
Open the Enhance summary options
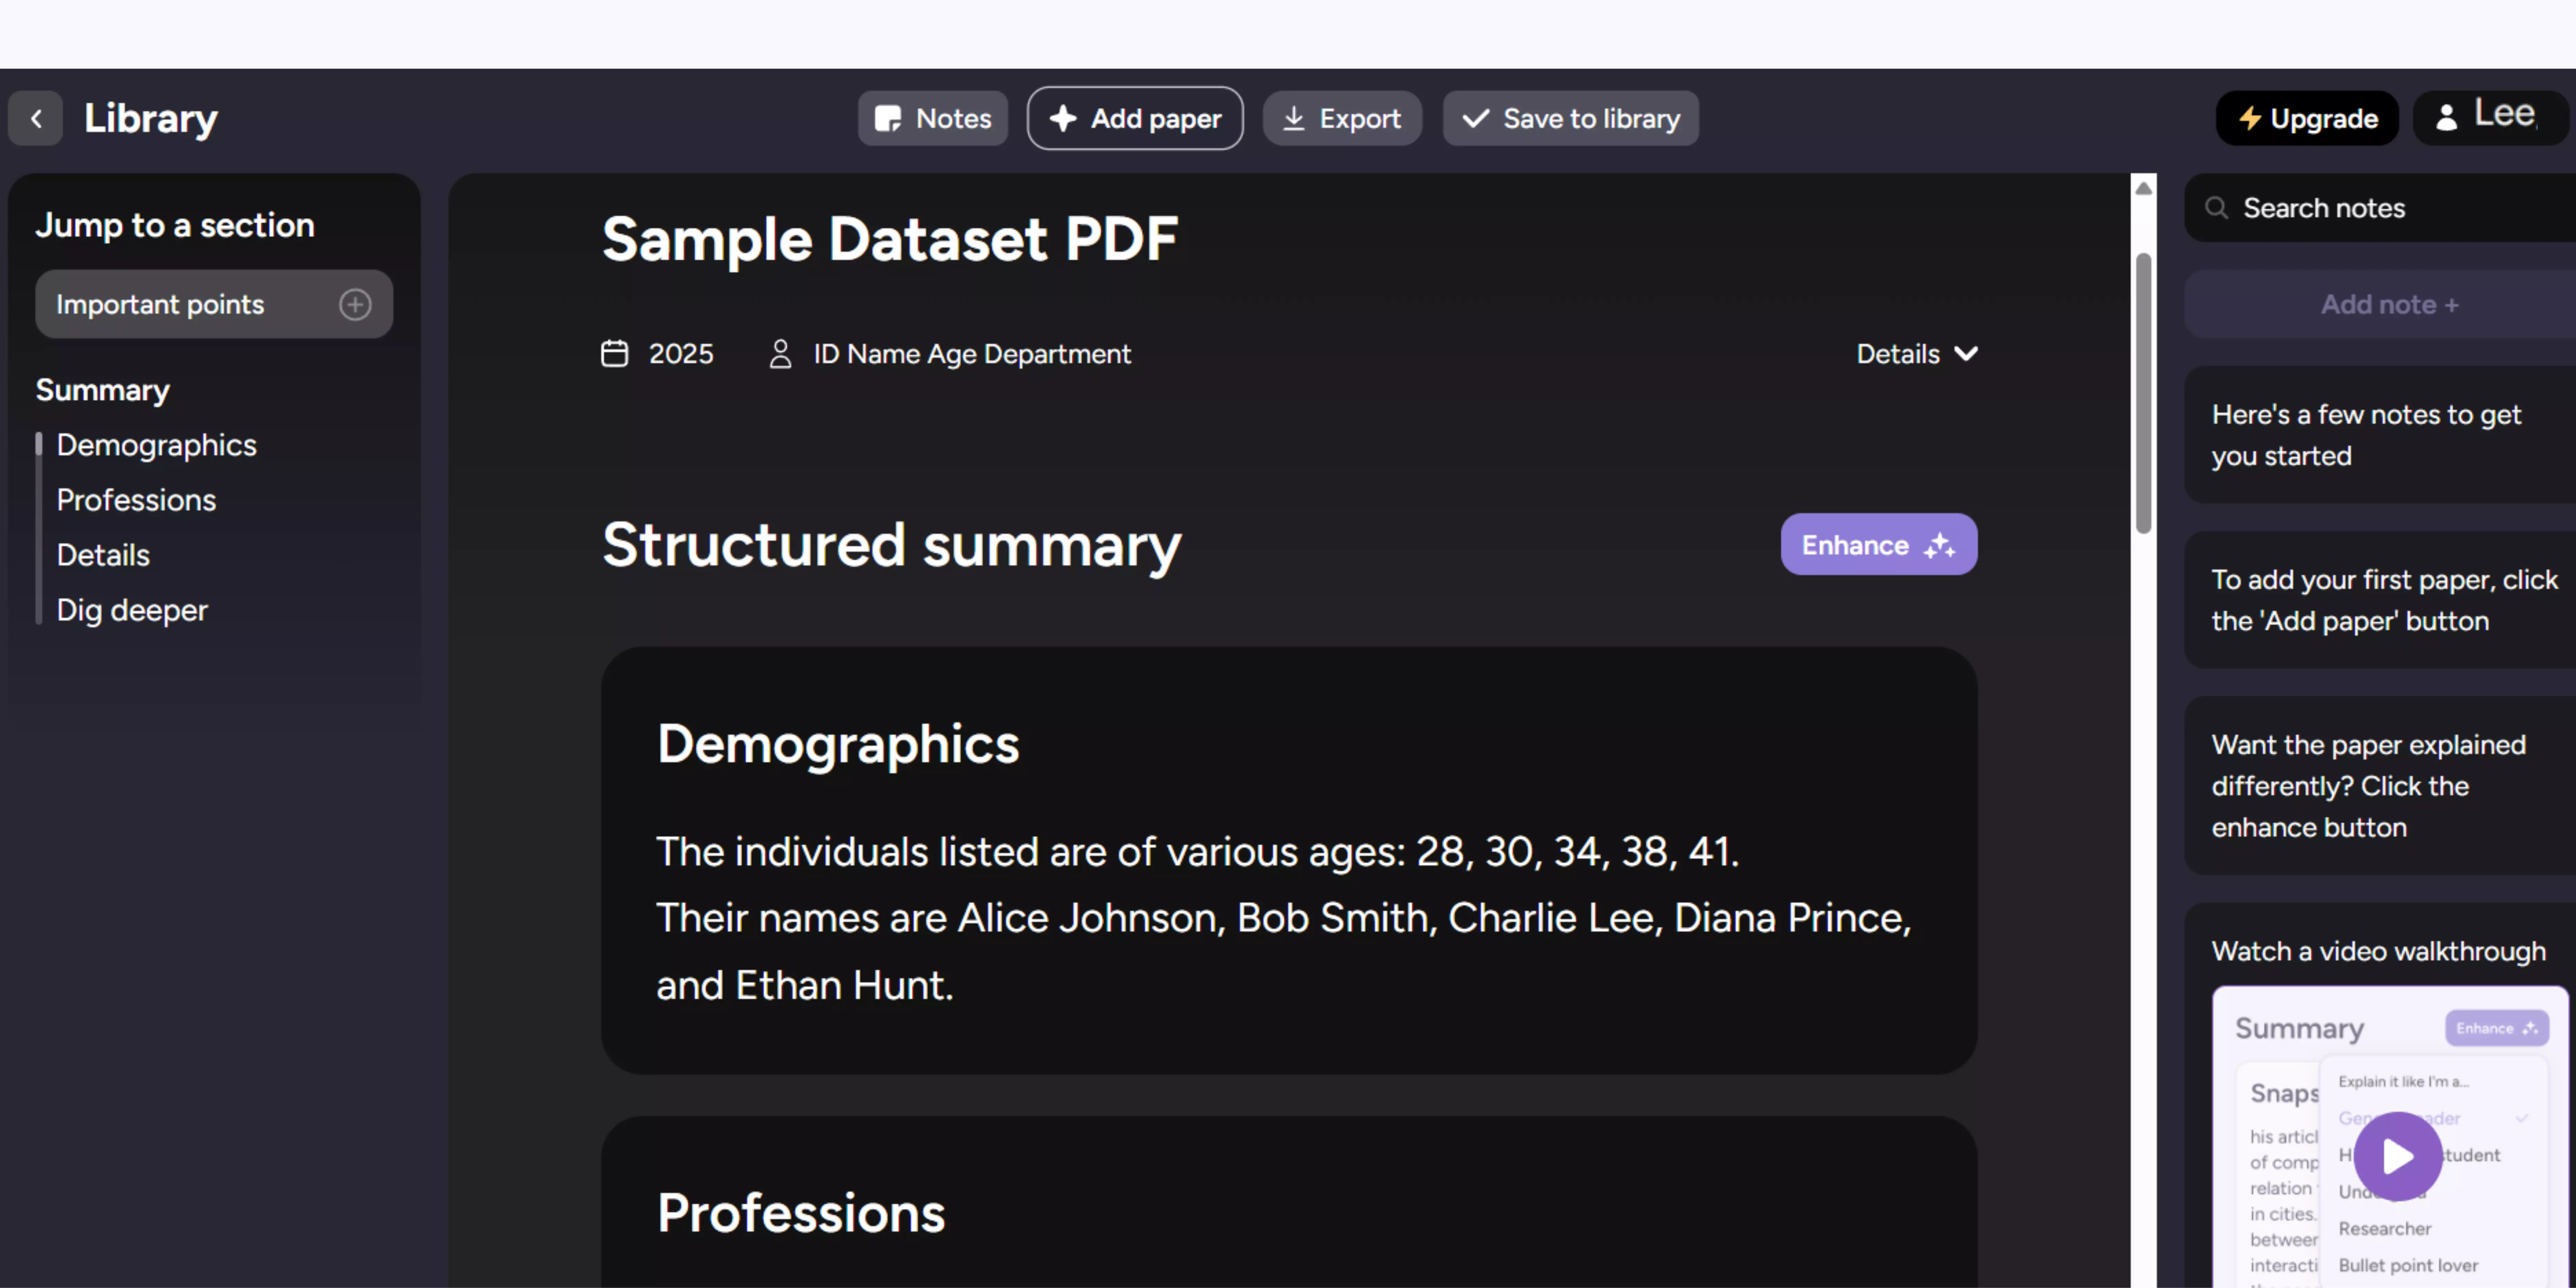1878,545
